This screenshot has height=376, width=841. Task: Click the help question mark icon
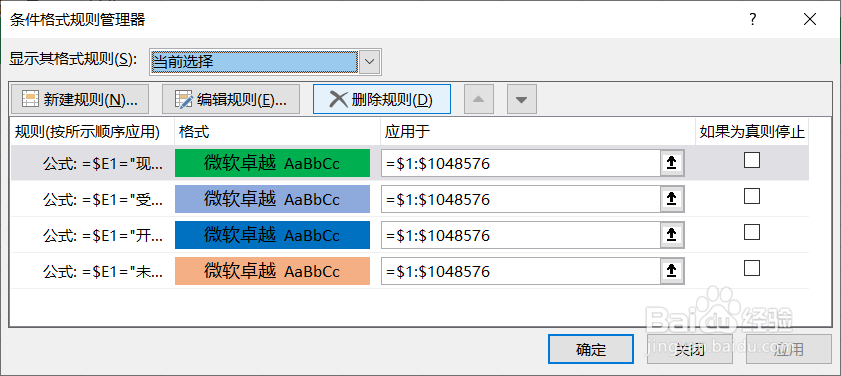pos(754,20)
